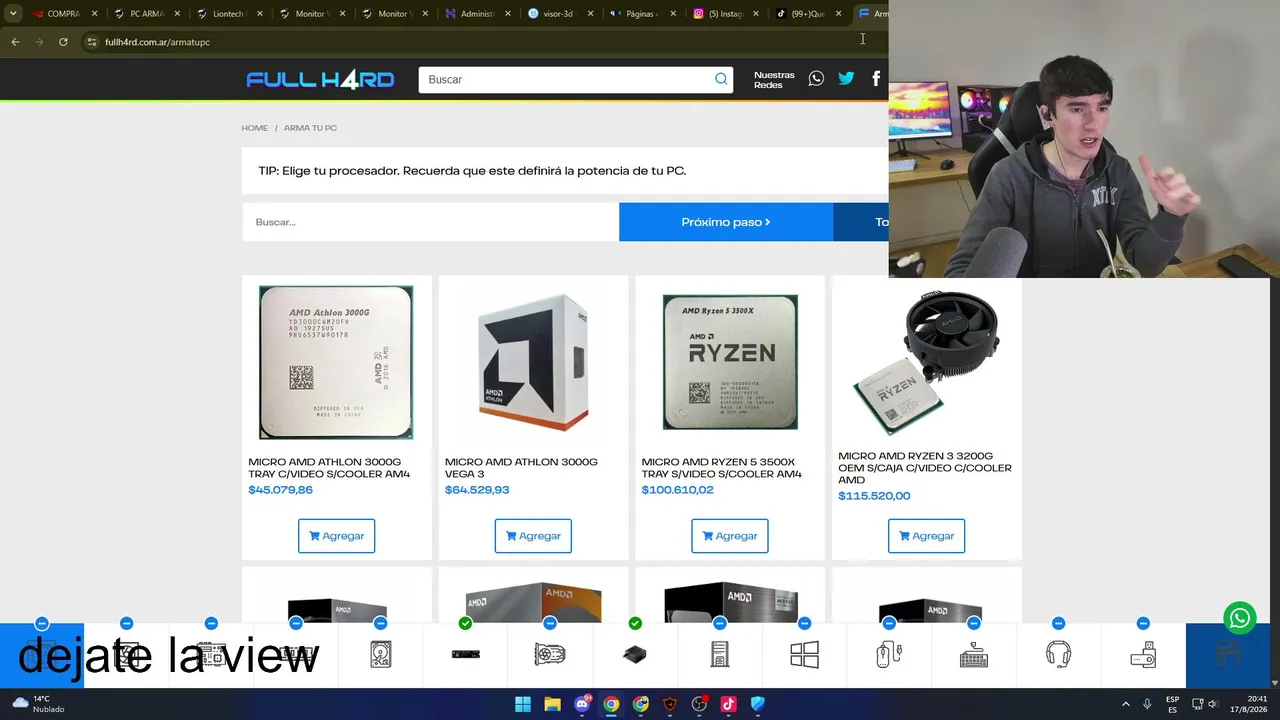
Task: Select the M.2 SSD stick category icon
Action: pos(465,654)
